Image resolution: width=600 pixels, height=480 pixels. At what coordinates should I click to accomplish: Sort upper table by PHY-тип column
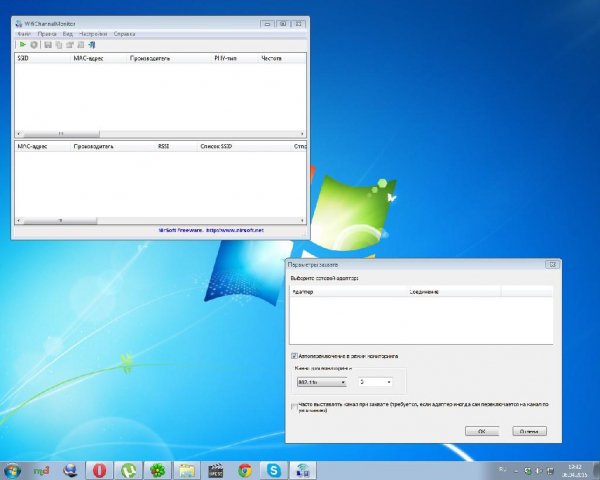(x=235, y=58)
